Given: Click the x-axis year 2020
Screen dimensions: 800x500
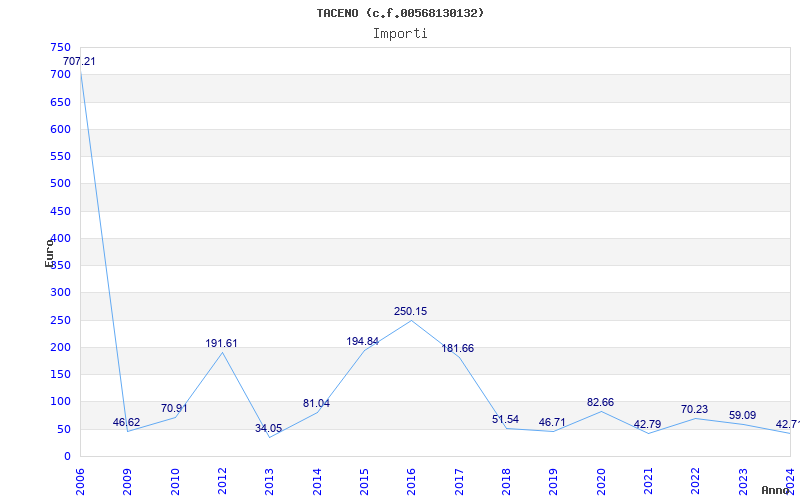Looking at the screenshot, I should 601,481.
